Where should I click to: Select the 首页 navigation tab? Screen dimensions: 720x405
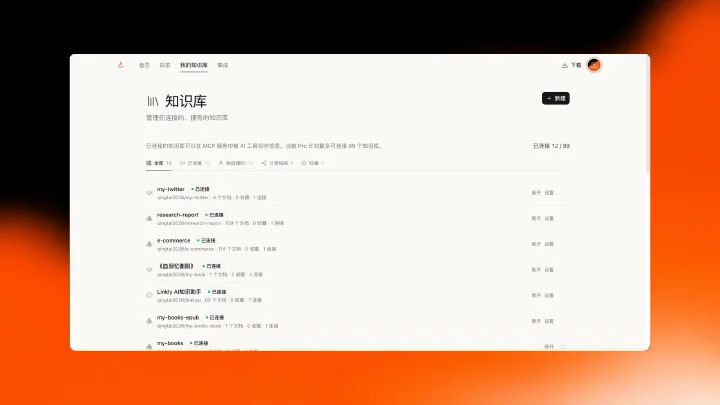(144, 65)
